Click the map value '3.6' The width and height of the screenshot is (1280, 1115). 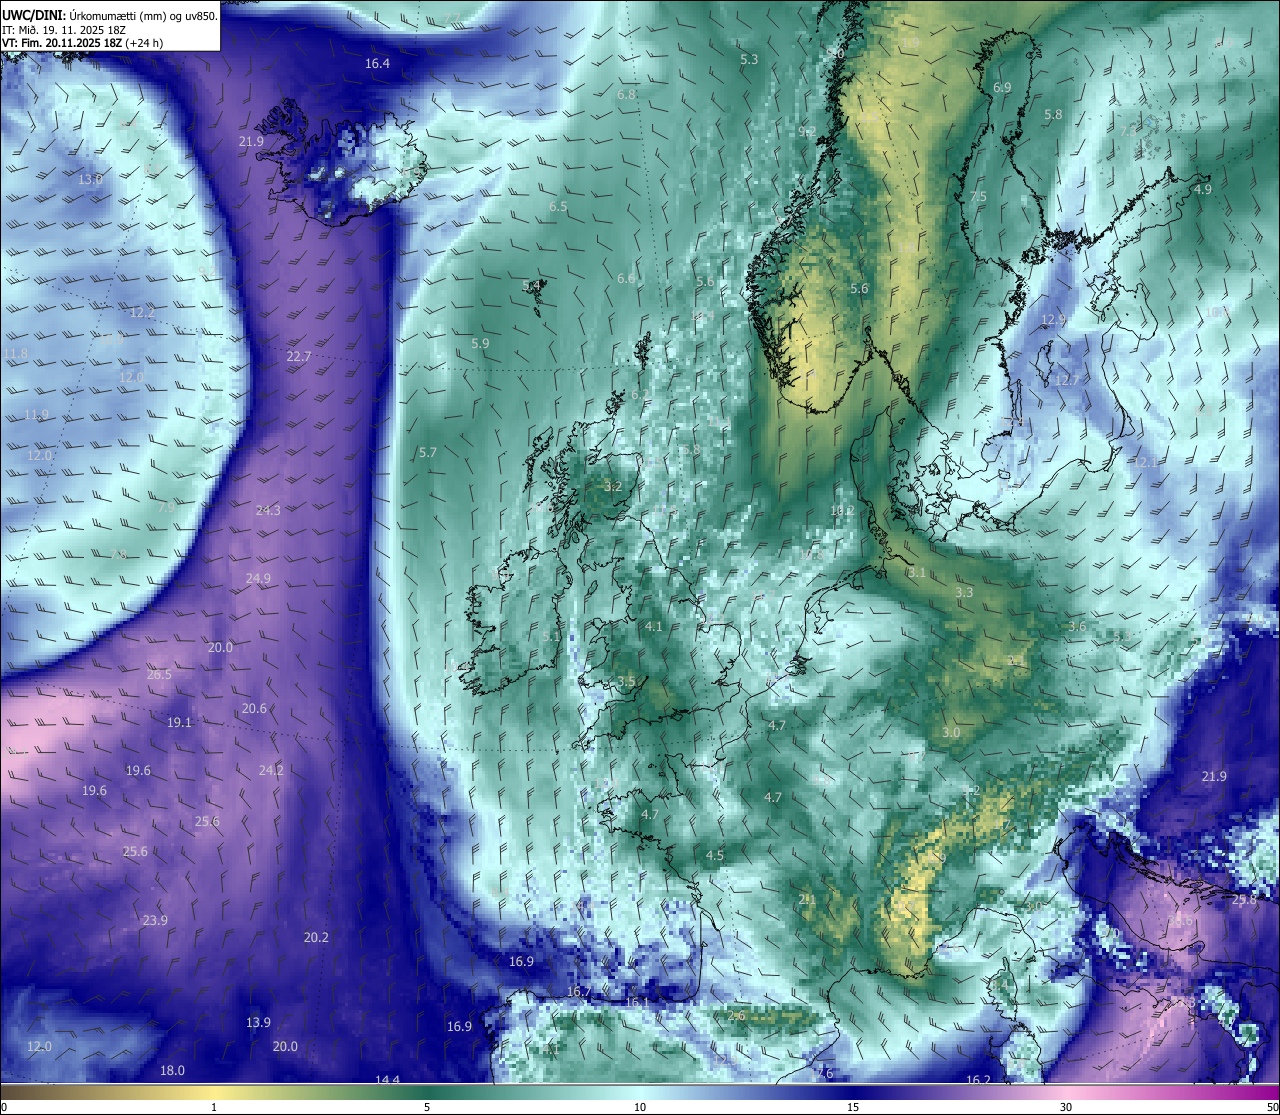tap(1077, 627)
